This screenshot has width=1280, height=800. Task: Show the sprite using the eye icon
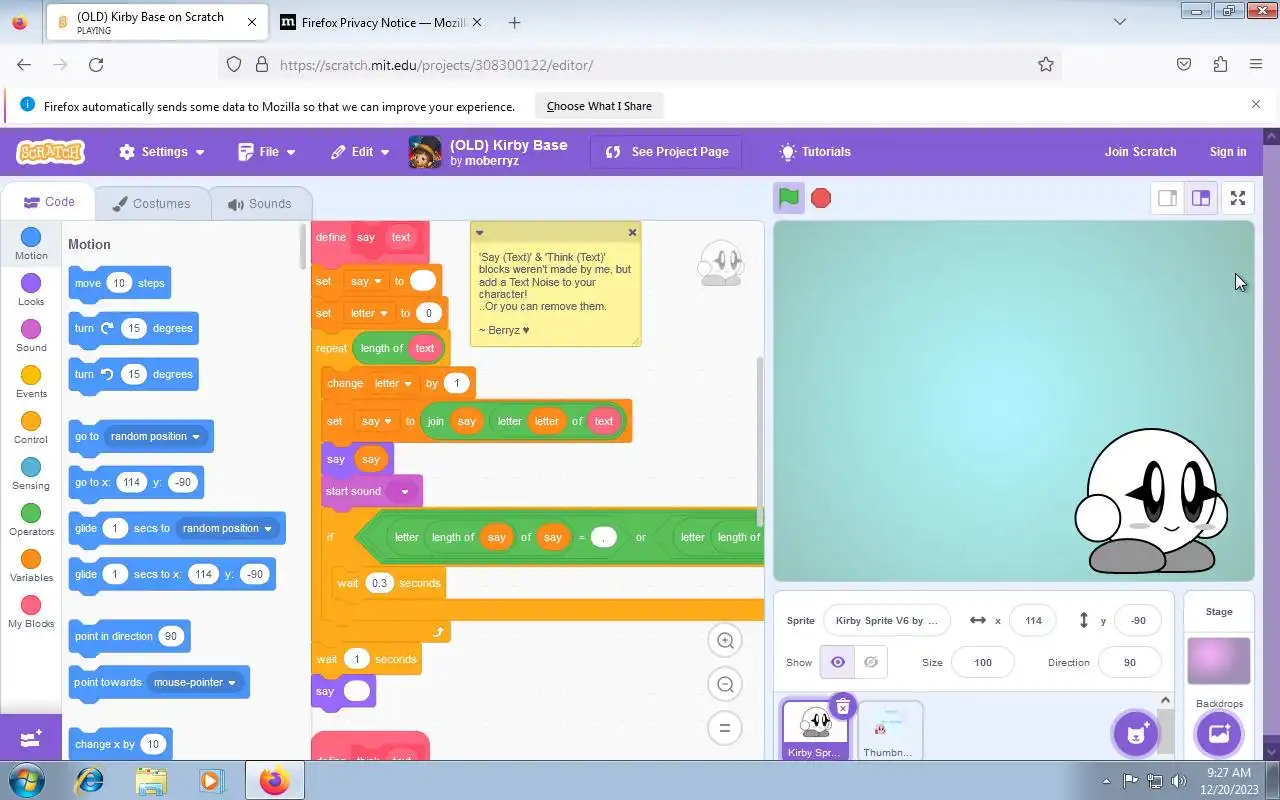(x=838, y=662)
